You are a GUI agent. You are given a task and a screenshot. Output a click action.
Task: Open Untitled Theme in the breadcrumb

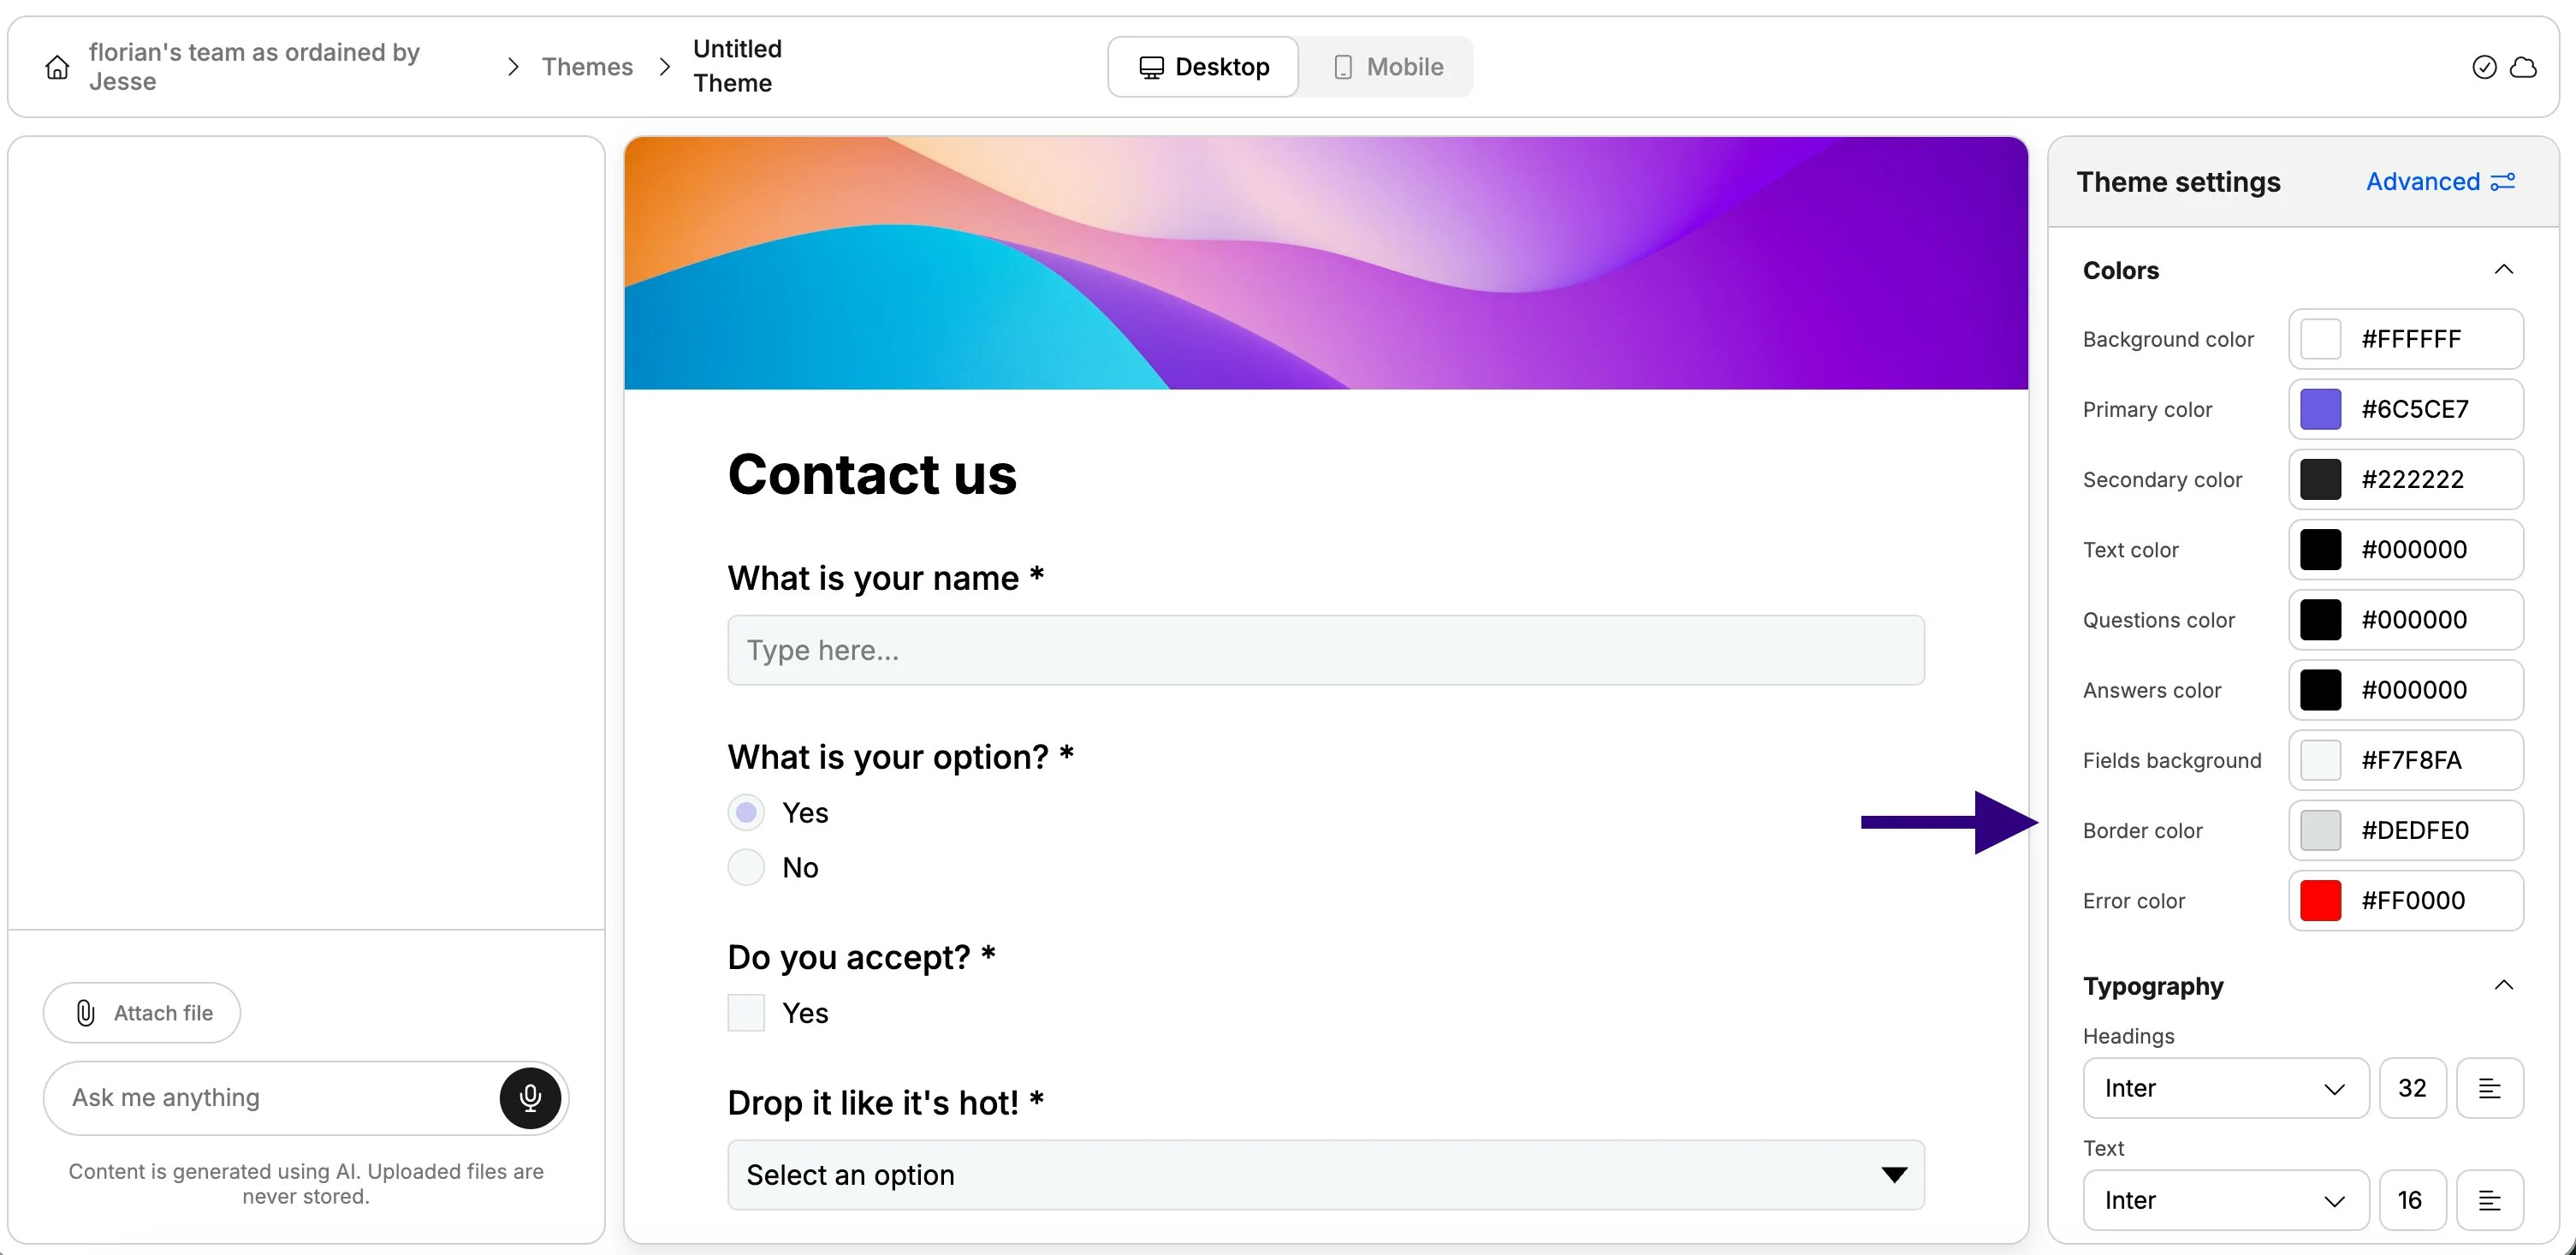(x=736, y=66)
